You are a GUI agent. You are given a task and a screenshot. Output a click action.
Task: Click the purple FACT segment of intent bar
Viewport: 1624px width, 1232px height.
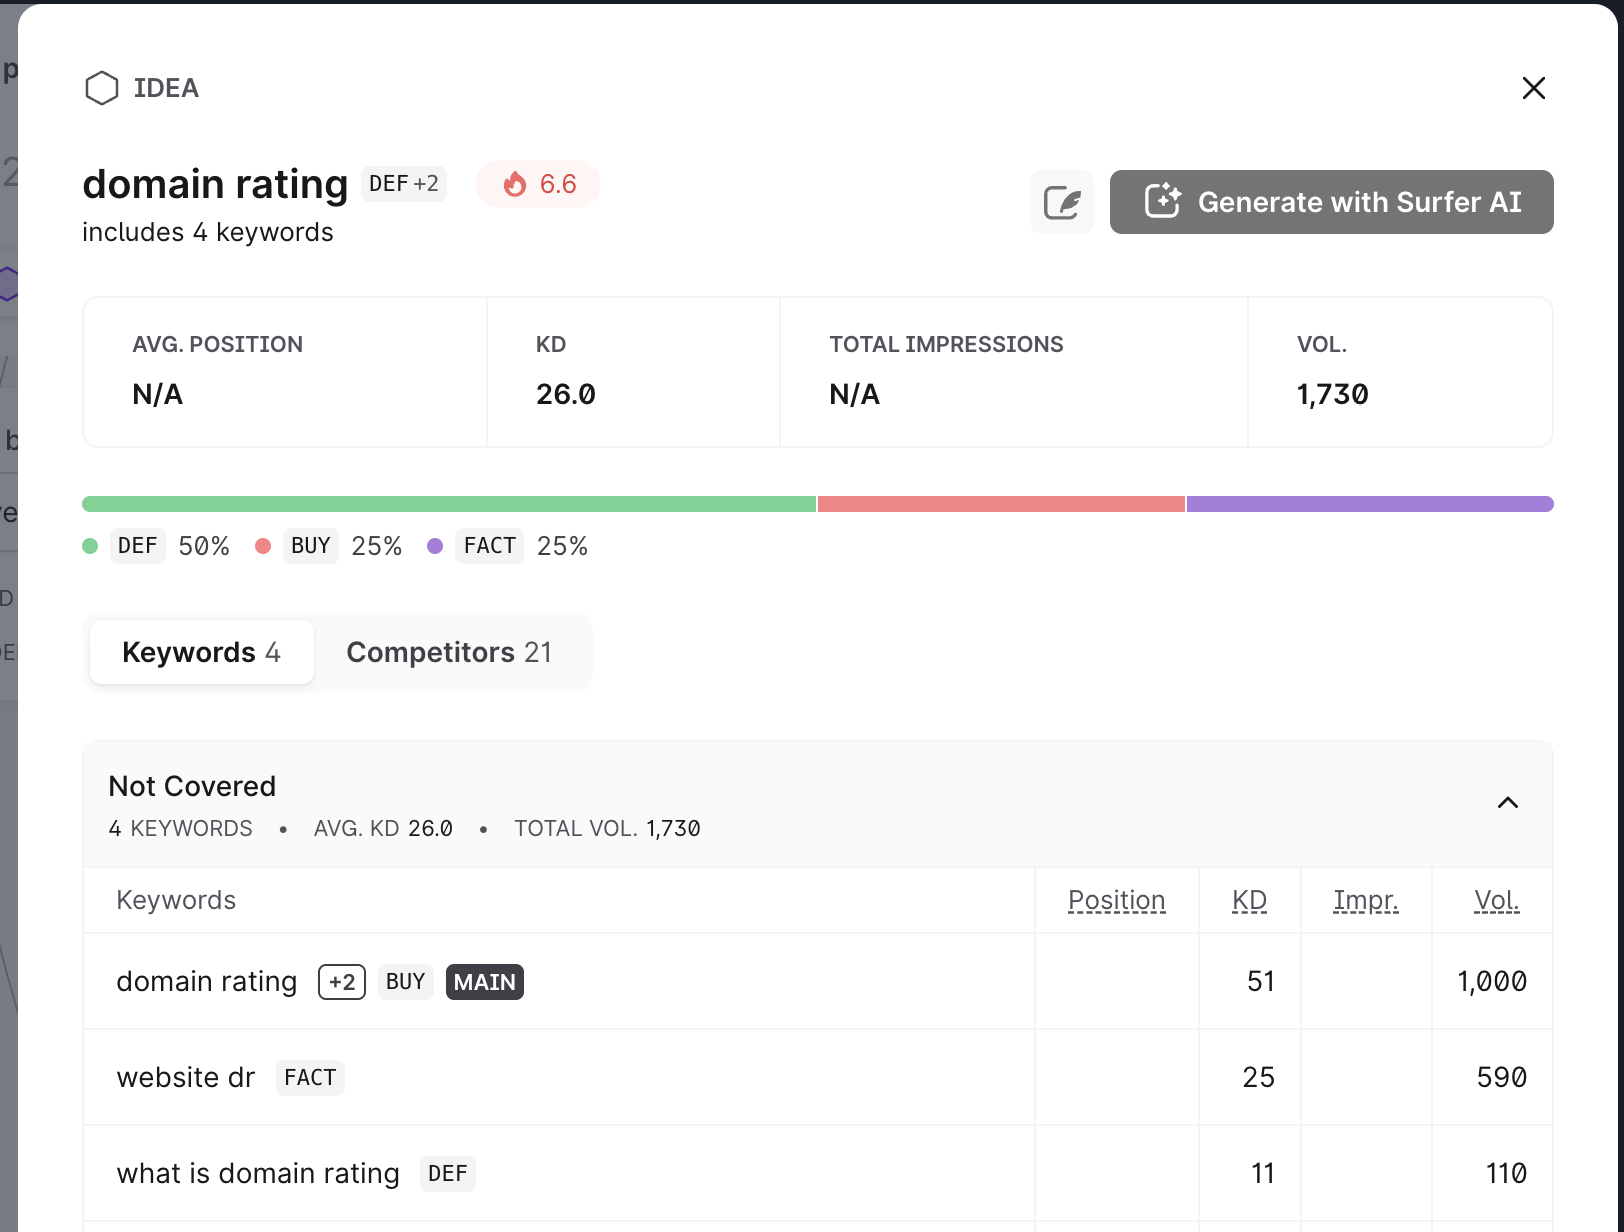[1369, 504]
